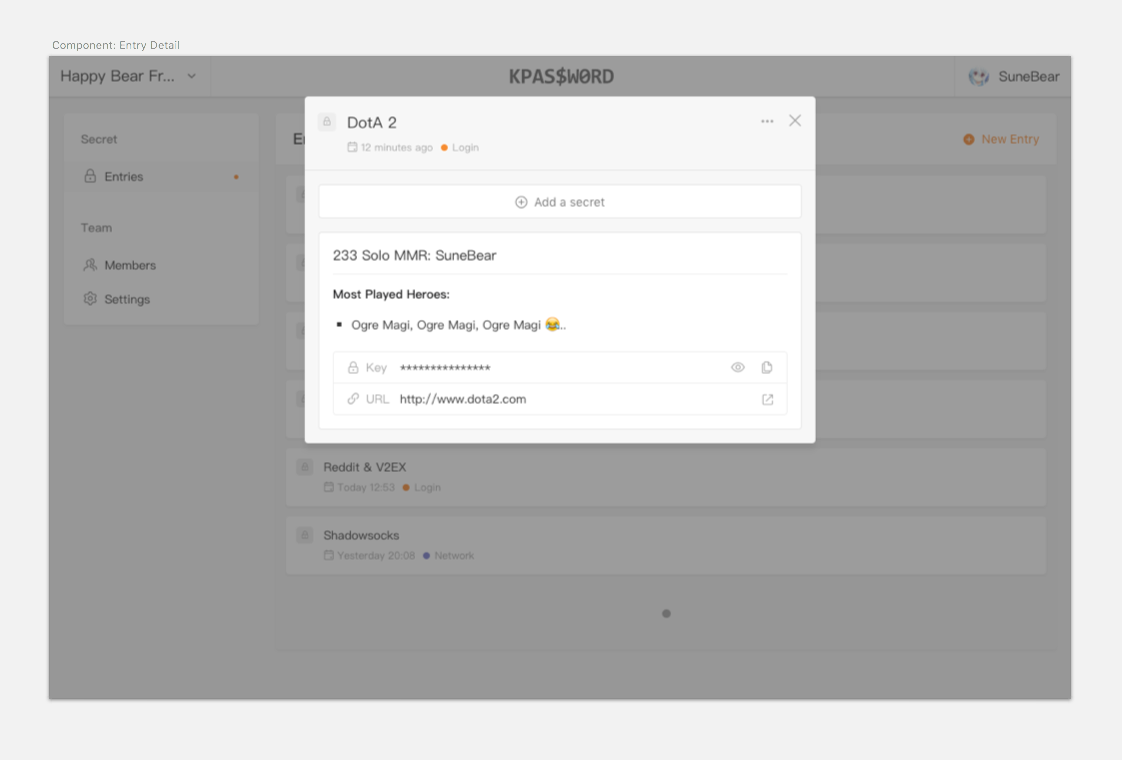Close the DotA 2 entry detail dialog

pyautogui.click(x=795, y=121)
